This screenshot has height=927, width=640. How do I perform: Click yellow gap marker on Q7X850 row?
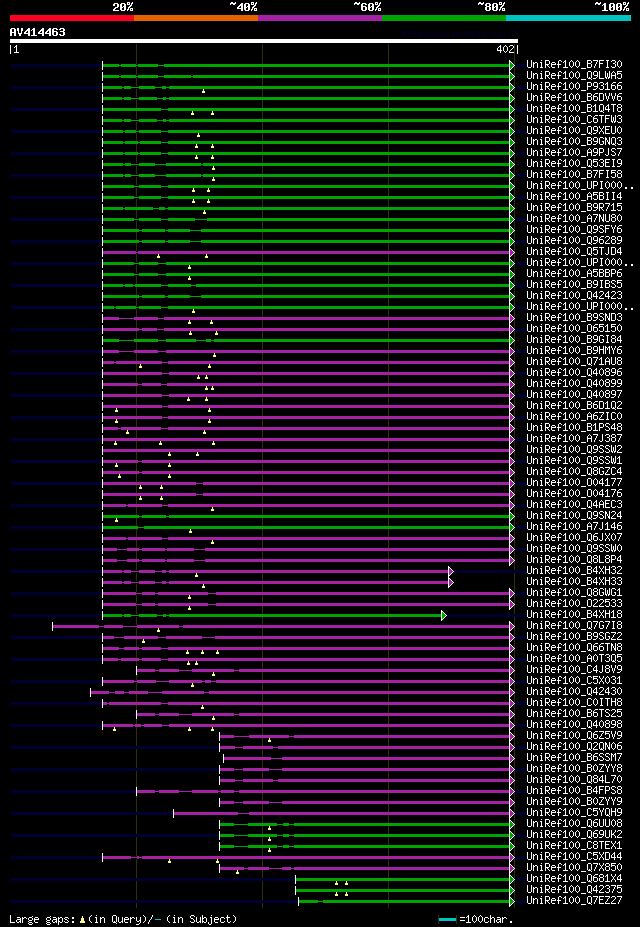(x=238, y=871)
